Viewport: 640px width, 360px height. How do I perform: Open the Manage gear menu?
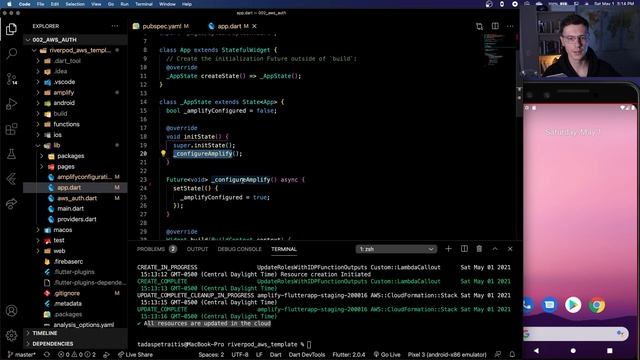point(11,335)
